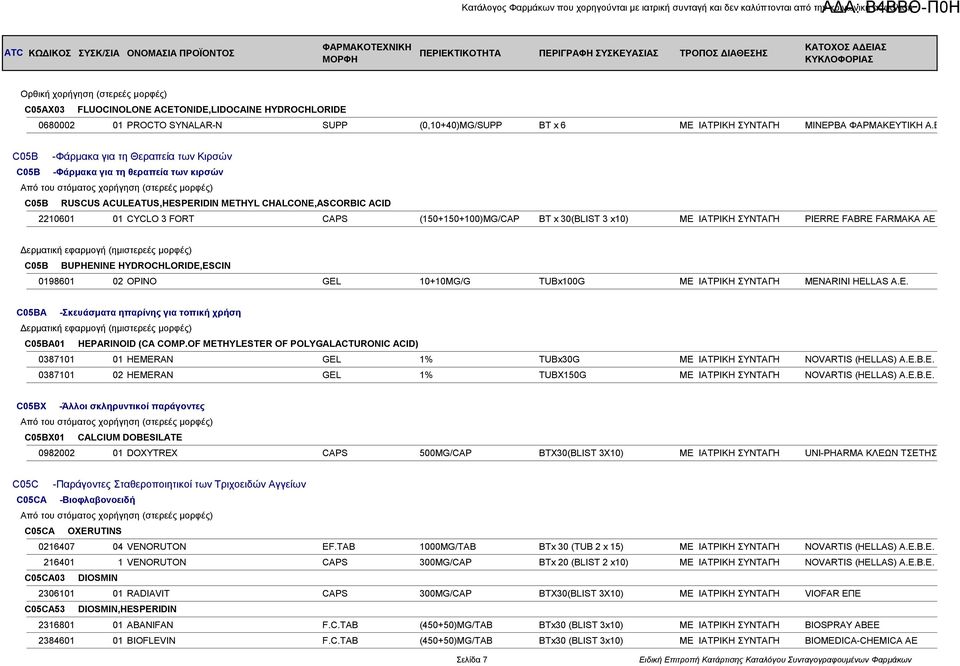Click product code "216401"

[59, 563]
